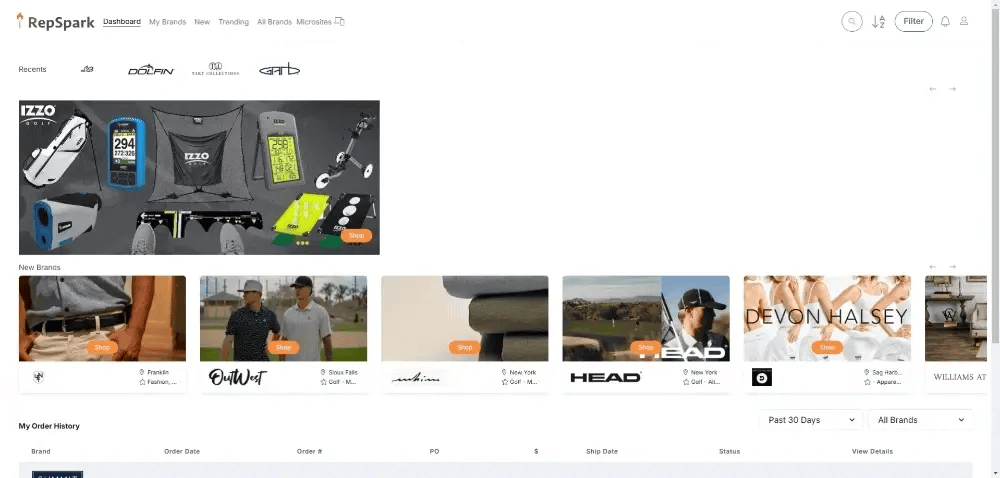Click Shop button on IZZO banner

[x=357, y=235]
